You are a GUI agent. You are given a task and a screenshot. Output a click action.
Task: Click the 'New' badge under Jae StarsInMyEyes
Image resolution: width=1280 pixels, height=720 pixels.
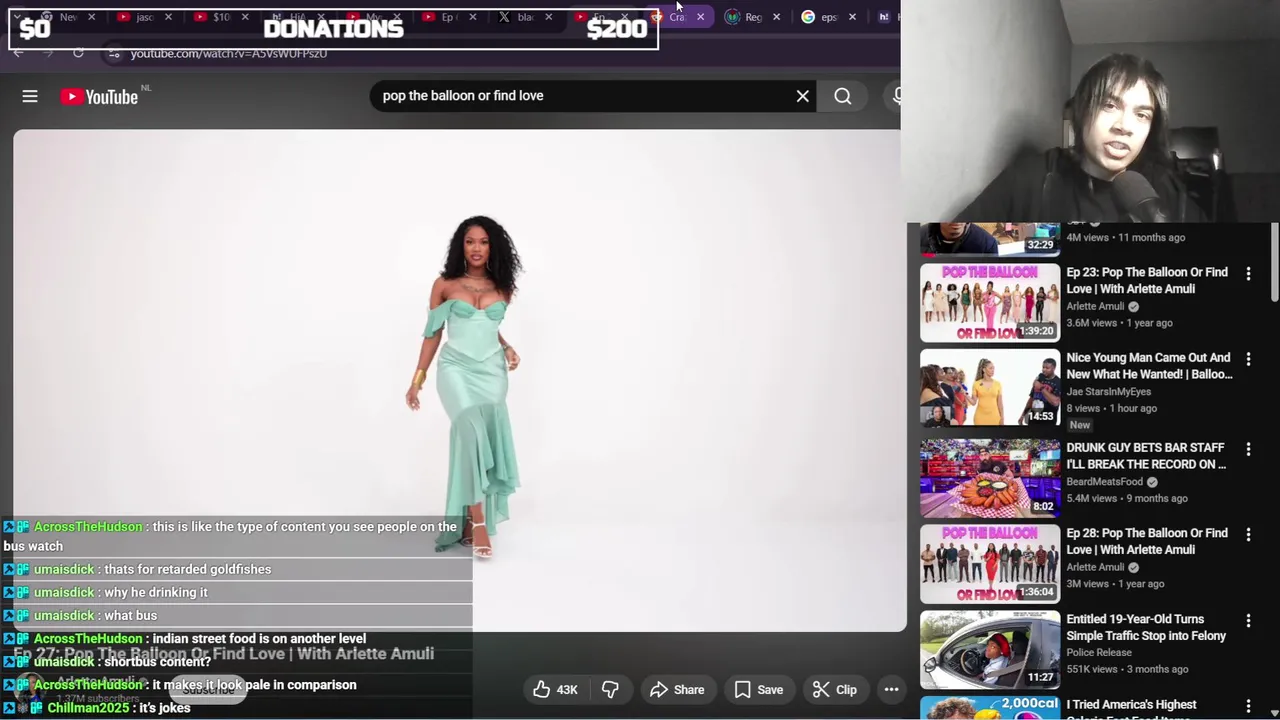[1080, 425]
